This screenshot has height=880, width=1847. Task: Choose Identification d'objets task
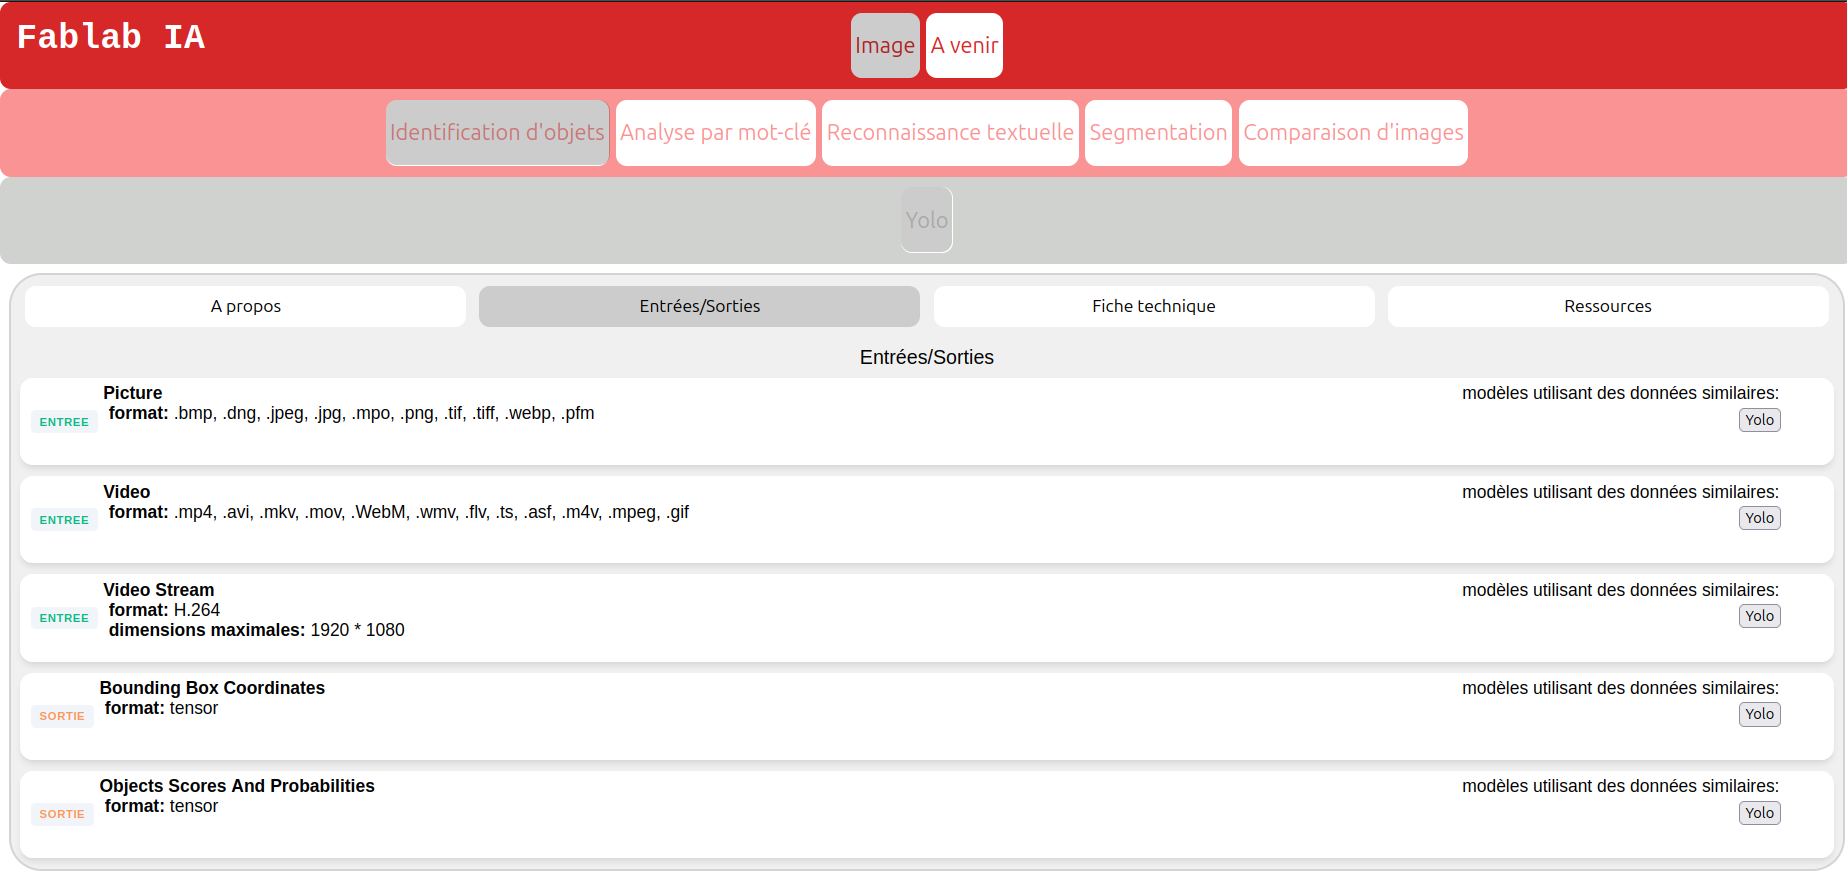pyautogui.click(x=497, y=132)
